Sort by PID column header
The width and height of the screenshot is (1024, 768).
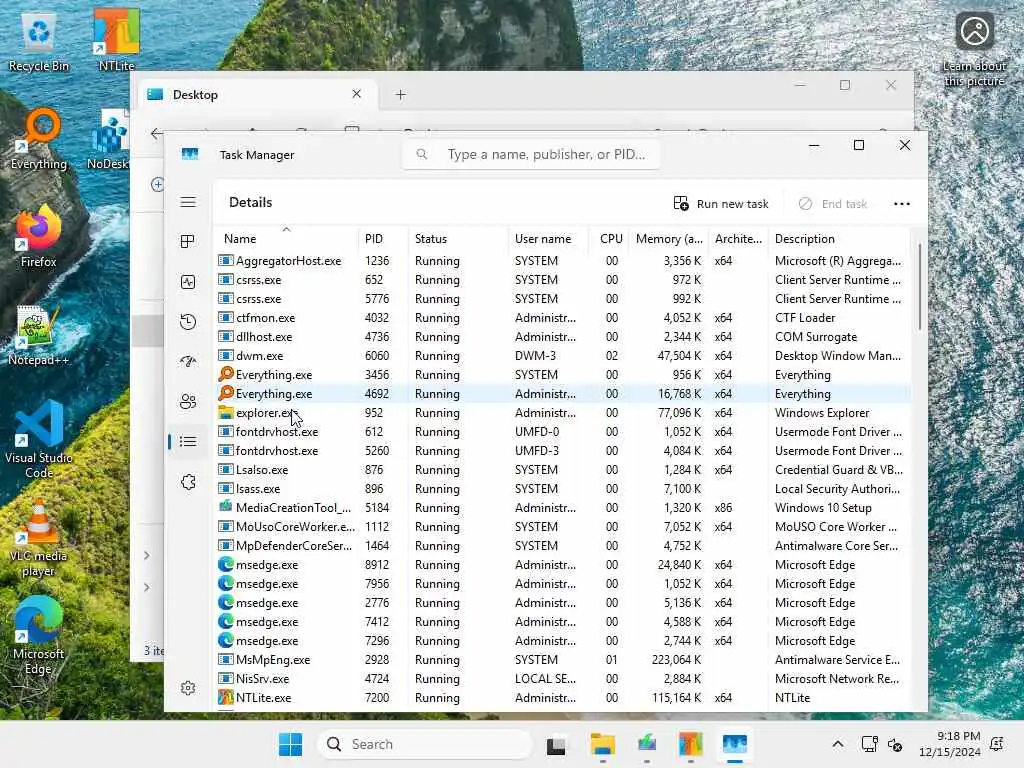(x=383, y=238)
